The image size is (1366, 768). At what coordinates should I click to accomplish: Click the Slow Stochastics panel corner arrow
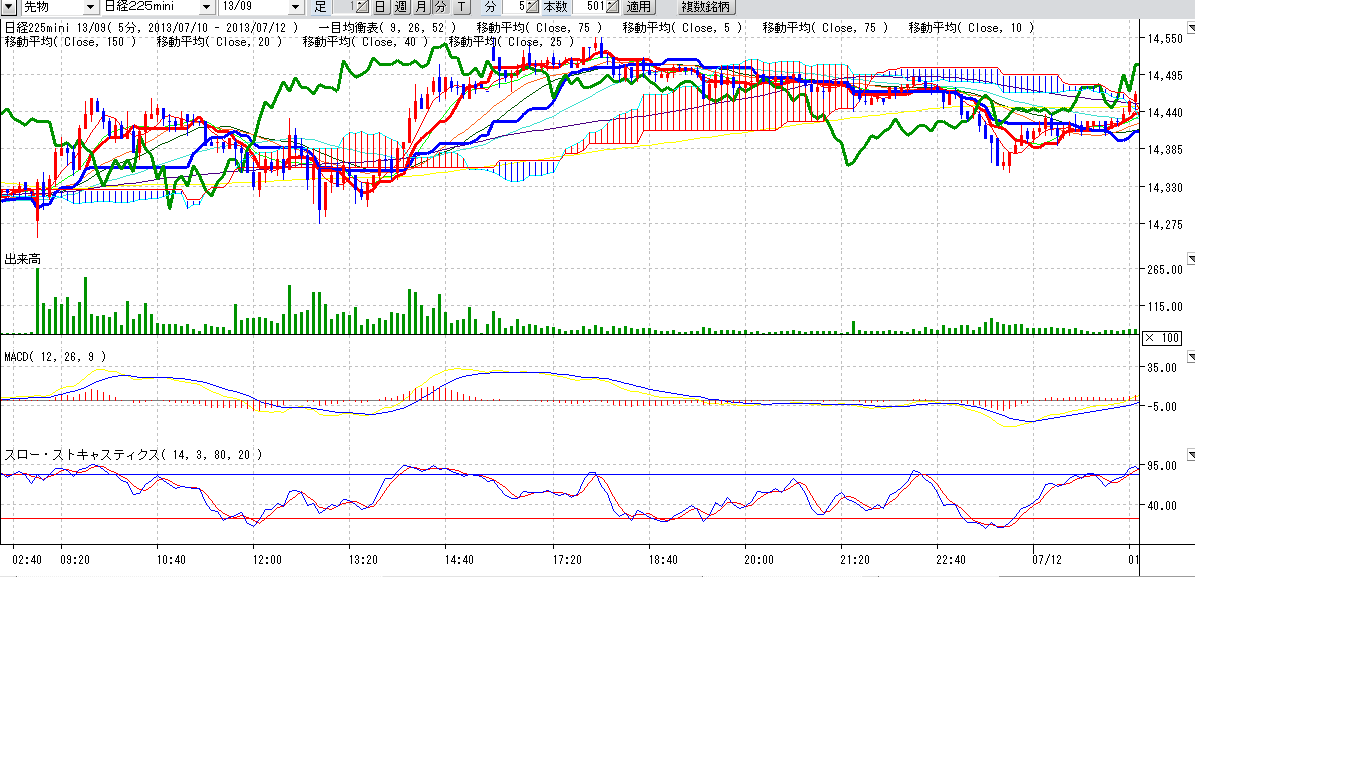click(1190, 453)
